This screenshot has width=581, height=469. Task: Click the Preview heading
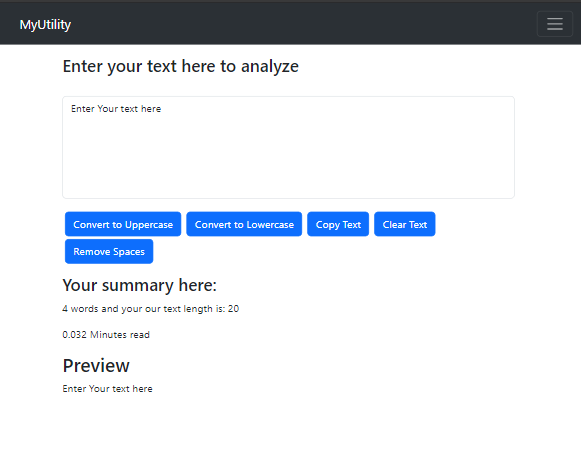click(96, 366)
